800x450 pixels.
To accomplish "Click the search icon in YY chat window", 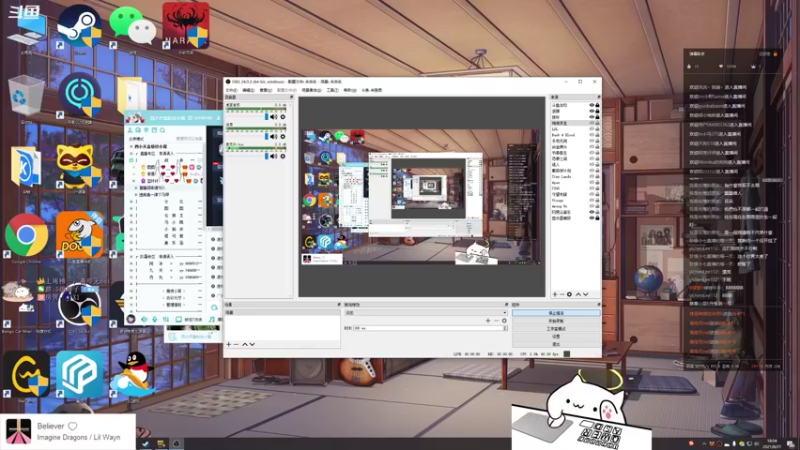I will [163, 131].
